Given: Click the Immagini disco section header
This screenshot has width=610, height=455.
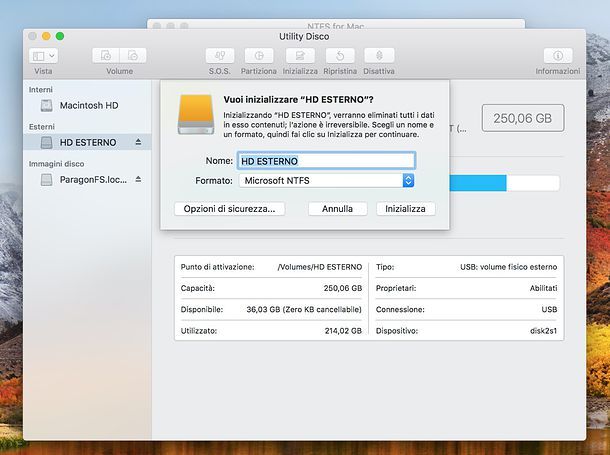Looking at the screenshot, I should [x=56, y=164].
